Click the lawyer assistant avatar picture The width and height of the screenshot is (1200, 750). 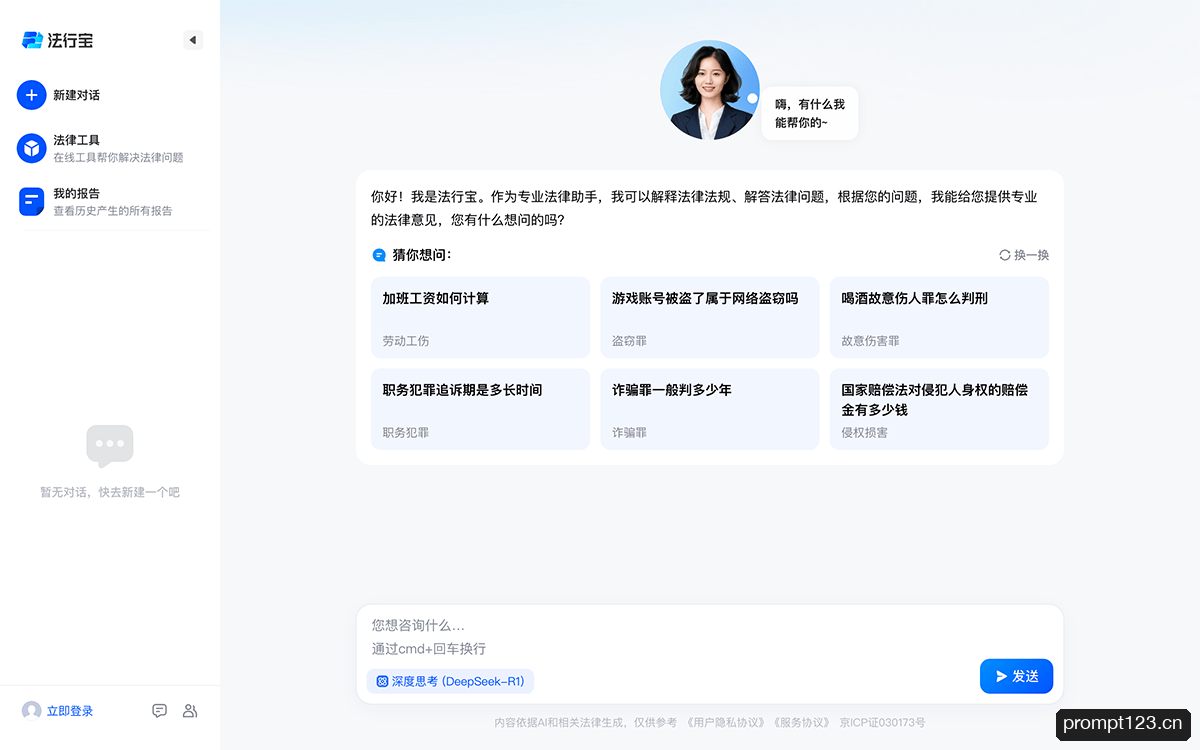[x=710, y=90]
